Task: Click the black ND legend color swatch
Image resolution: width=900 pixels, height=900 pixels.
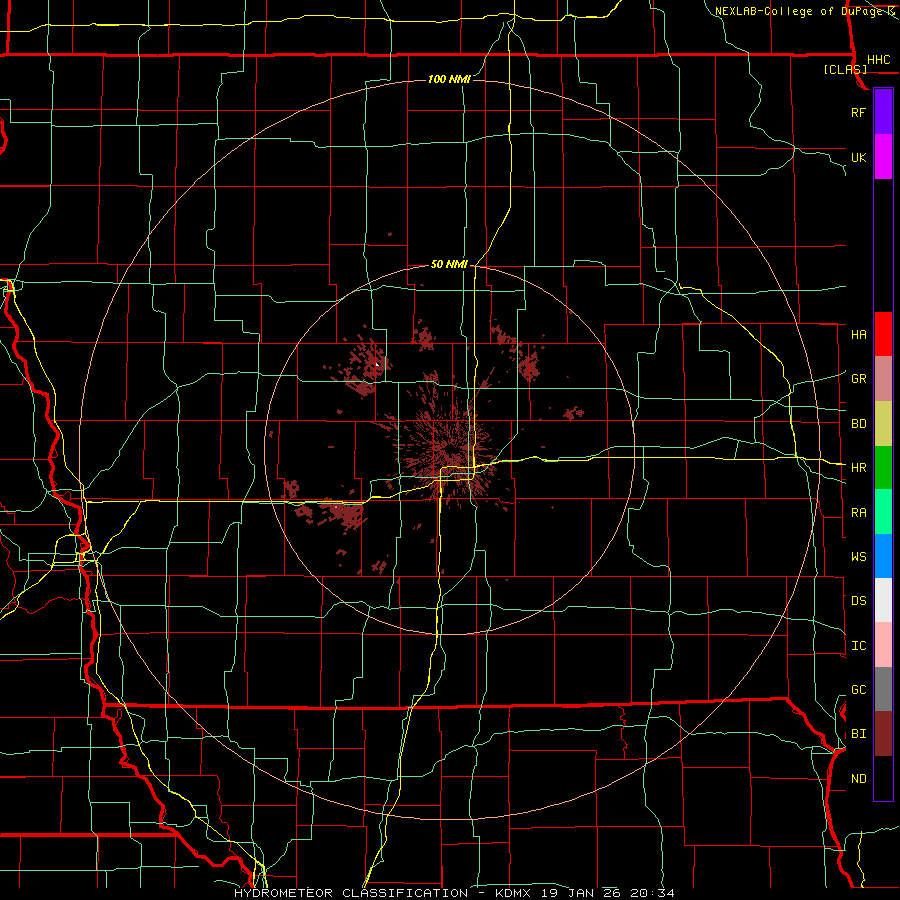Action: tap(883, 778)
